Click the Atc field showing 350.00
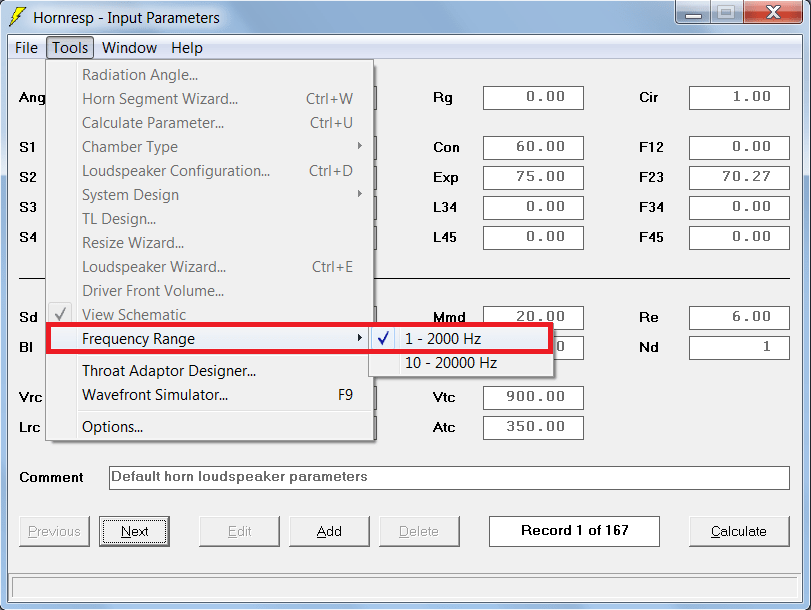The image size is (811, 610). (533, 427)
